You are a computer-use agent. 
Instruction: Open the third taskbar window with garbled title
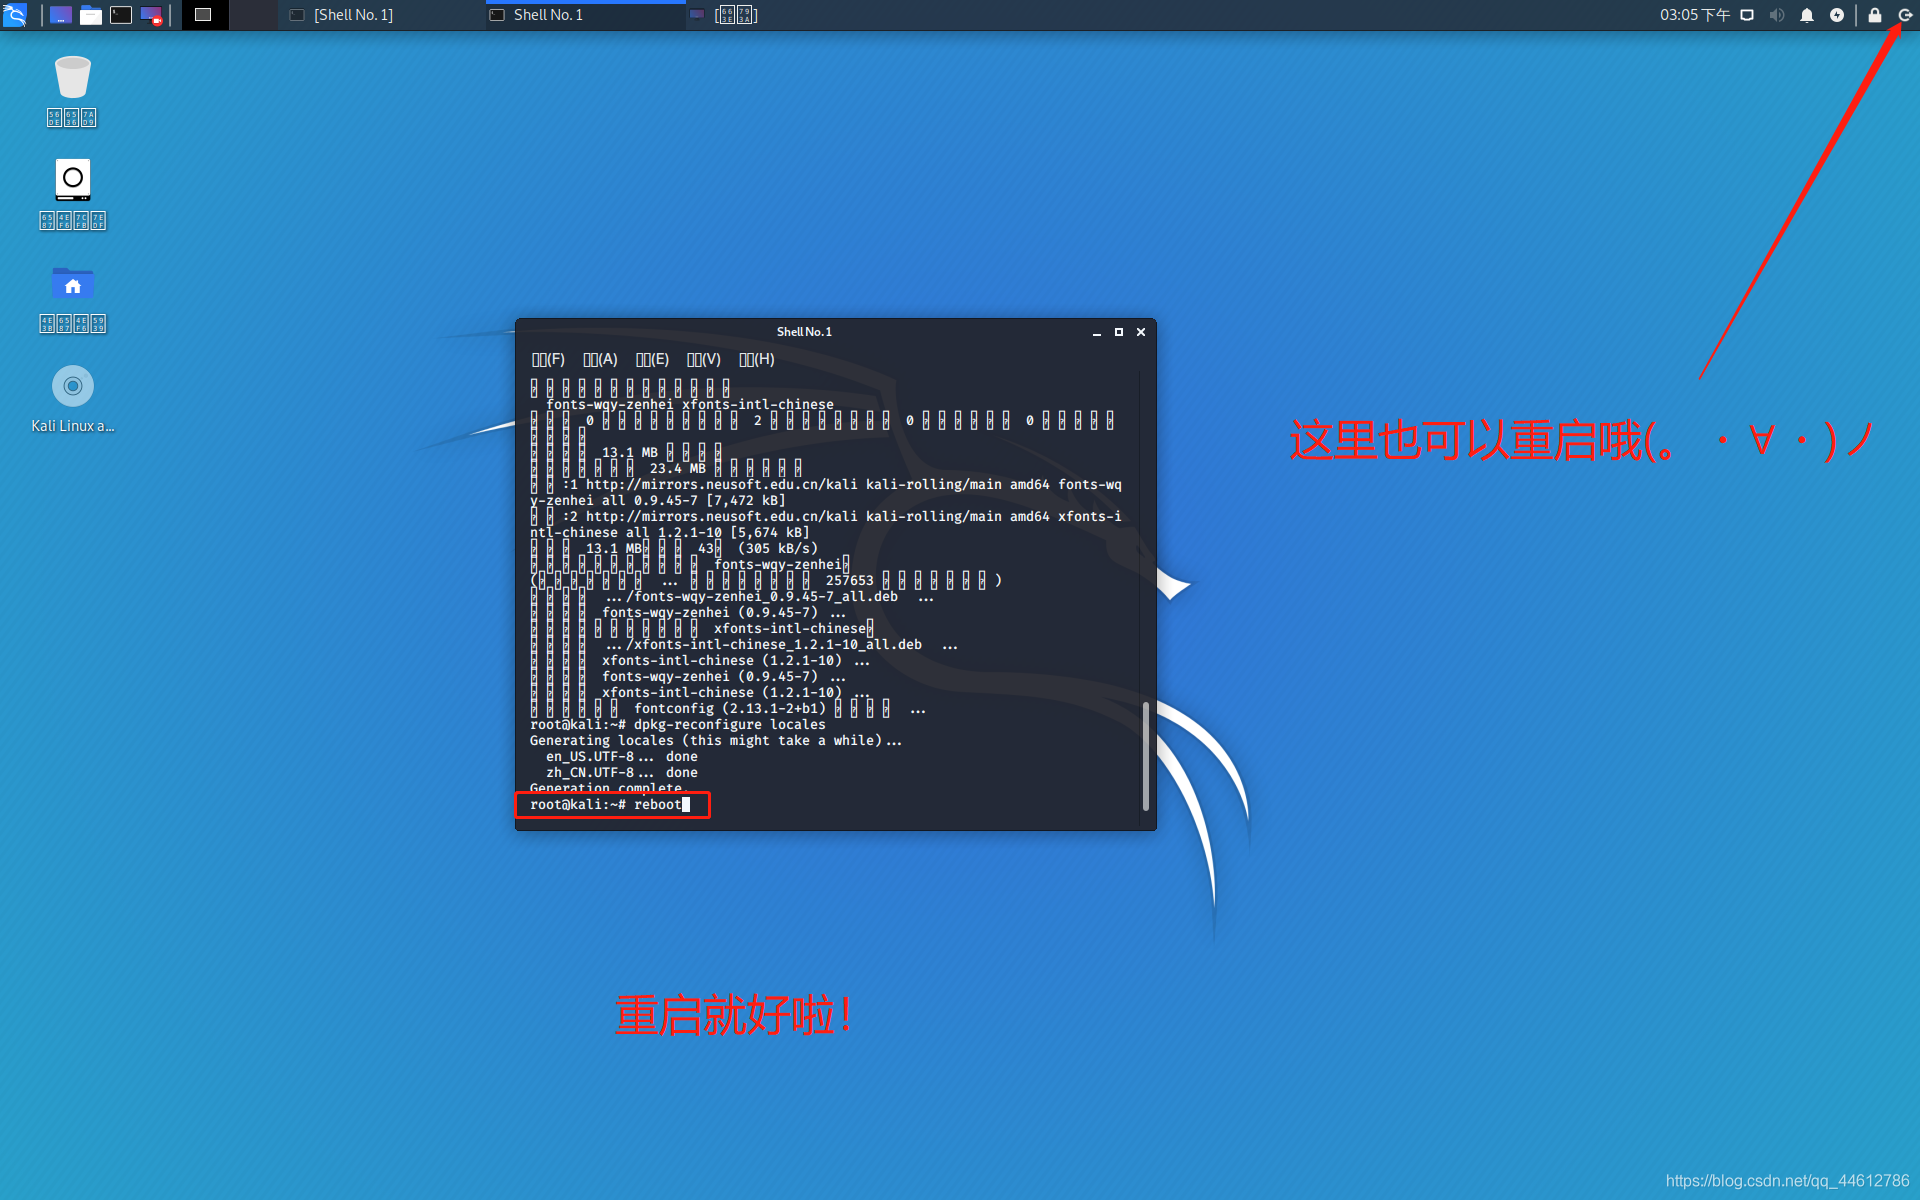click(x=724, y=15)
